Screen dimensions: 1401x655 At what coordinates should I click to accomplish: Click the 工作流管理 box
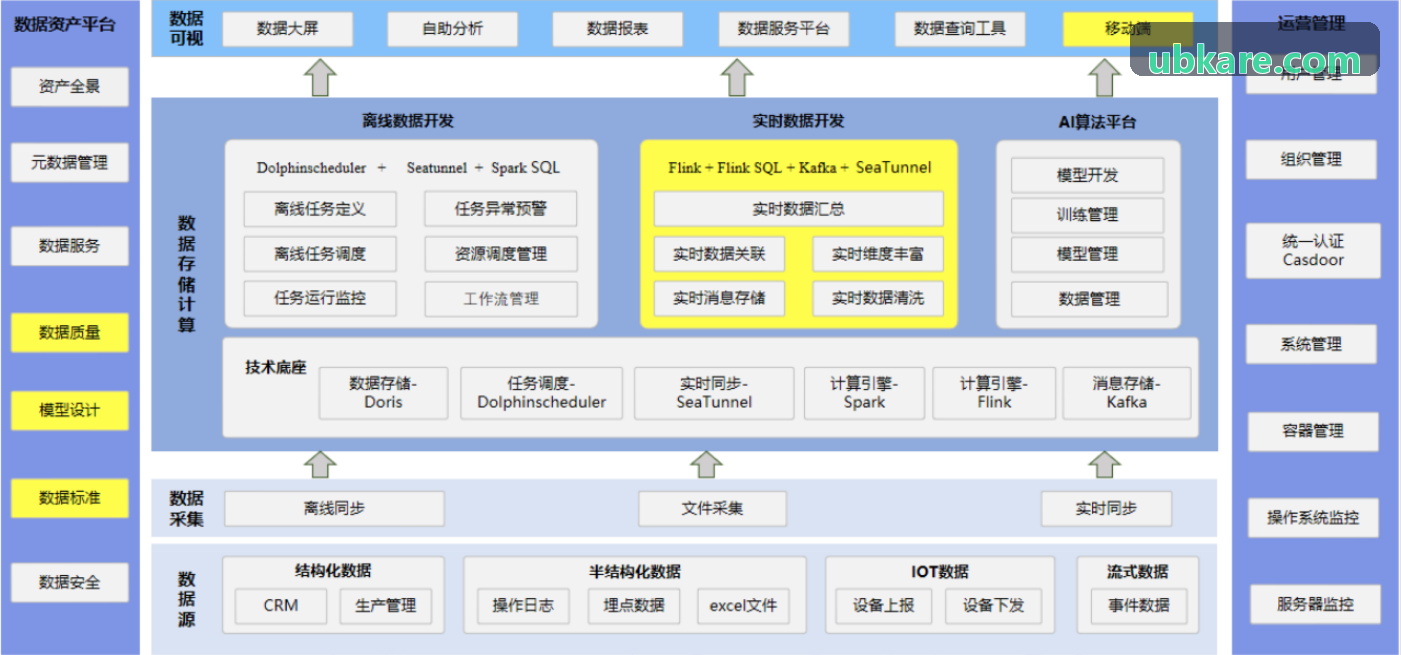[501, 299]
